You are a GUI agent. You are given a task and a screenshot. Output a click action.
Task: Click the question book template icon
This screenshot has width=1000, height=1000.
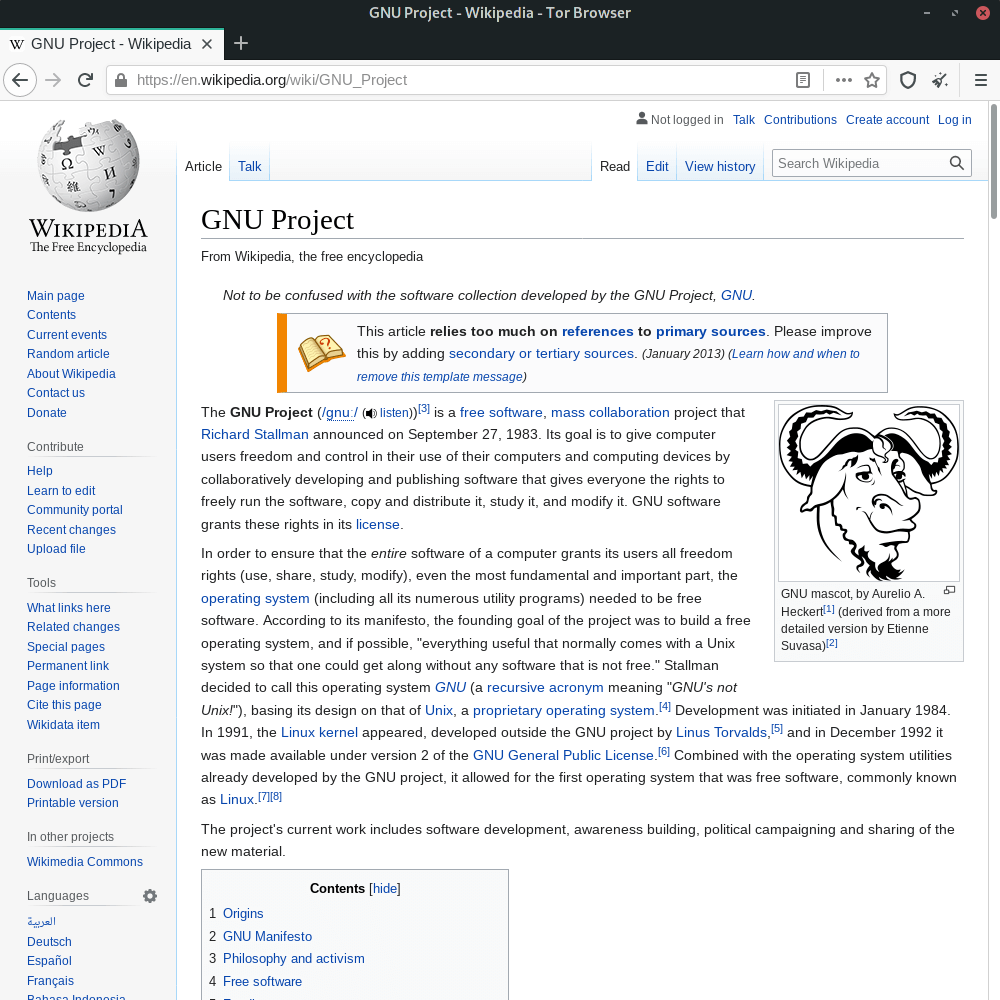point(321,353)
